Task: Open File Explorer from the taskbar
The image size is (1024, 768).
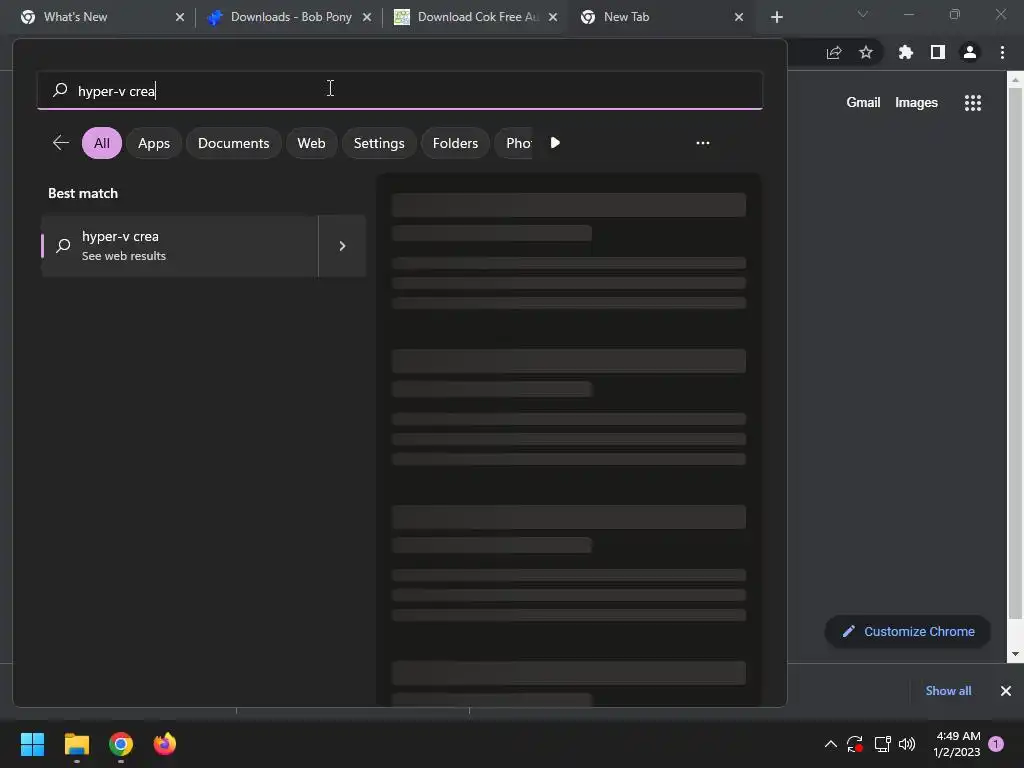Action: click(x=77, y=744)
